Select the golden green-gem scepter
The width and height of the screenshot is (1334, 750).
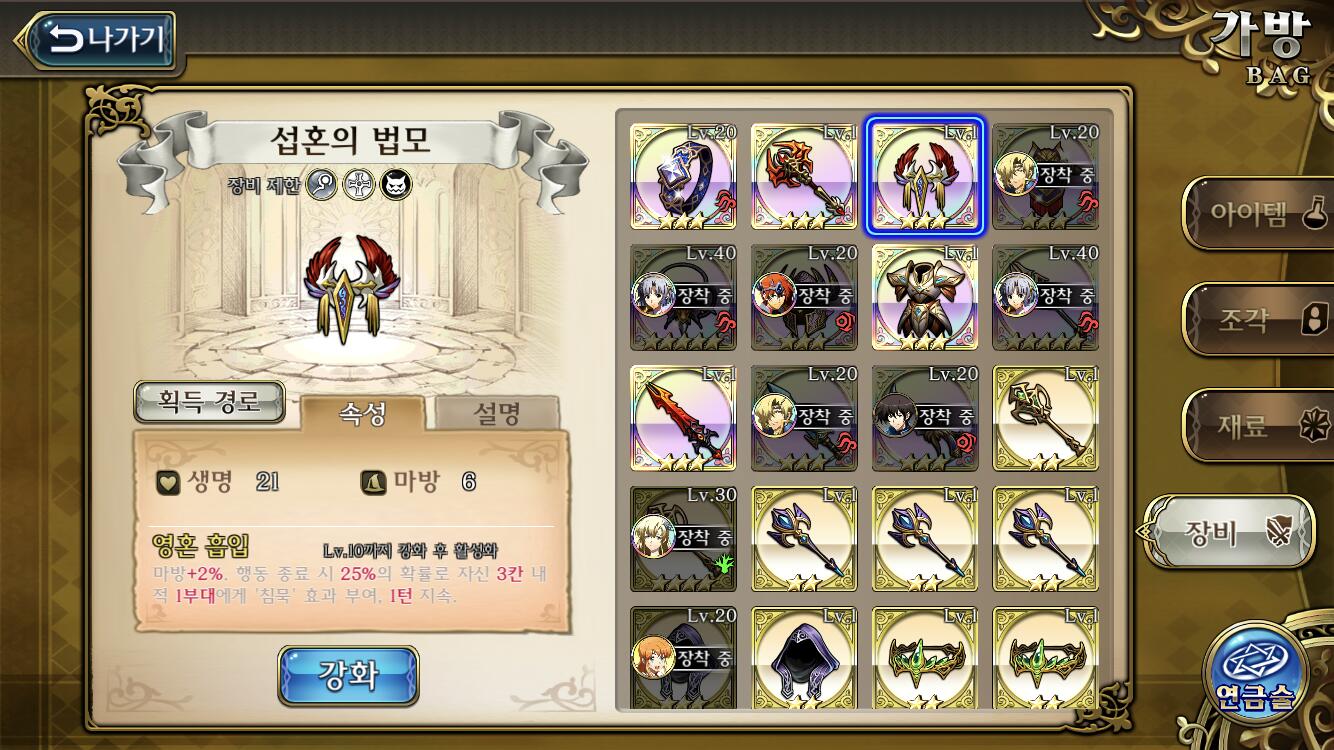[1046, 418]
